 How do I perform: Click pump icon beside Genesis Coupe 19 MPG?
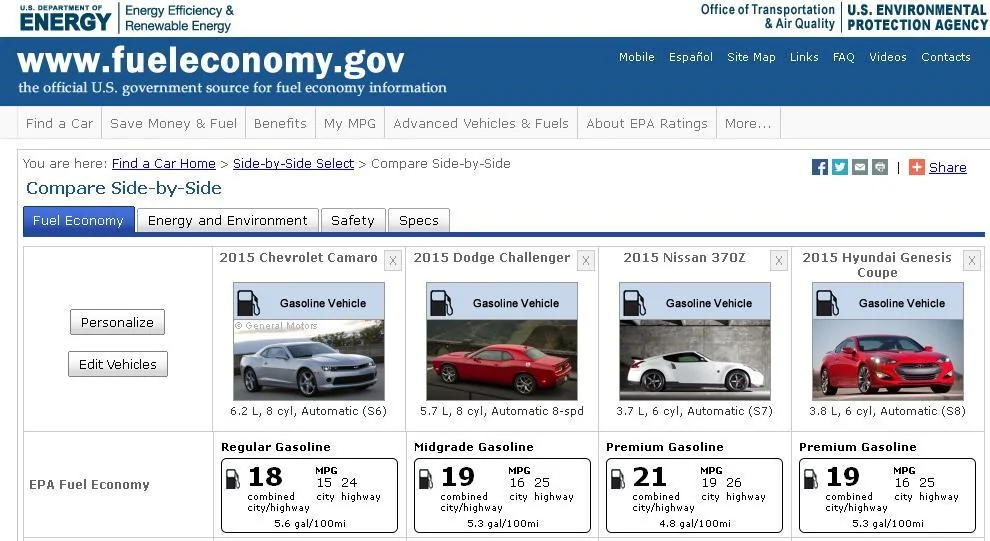[x=811, y=479]
